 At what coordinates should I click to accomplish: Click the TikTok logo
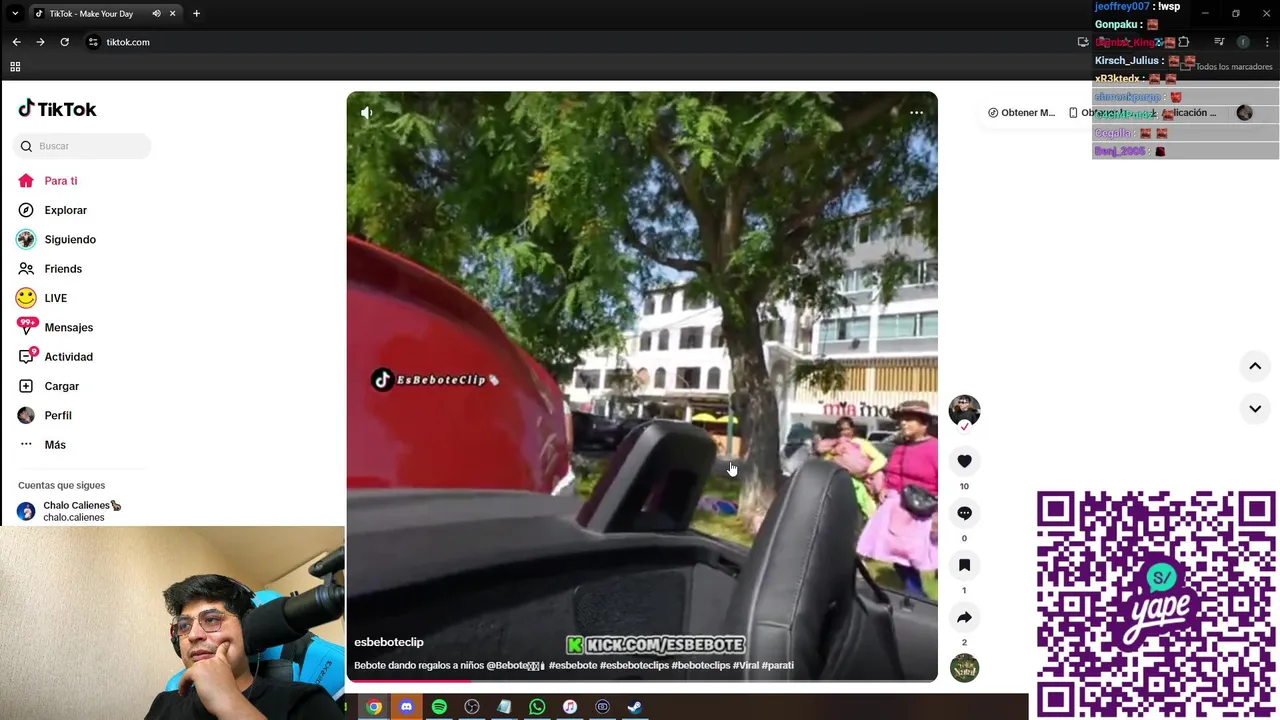57,109
